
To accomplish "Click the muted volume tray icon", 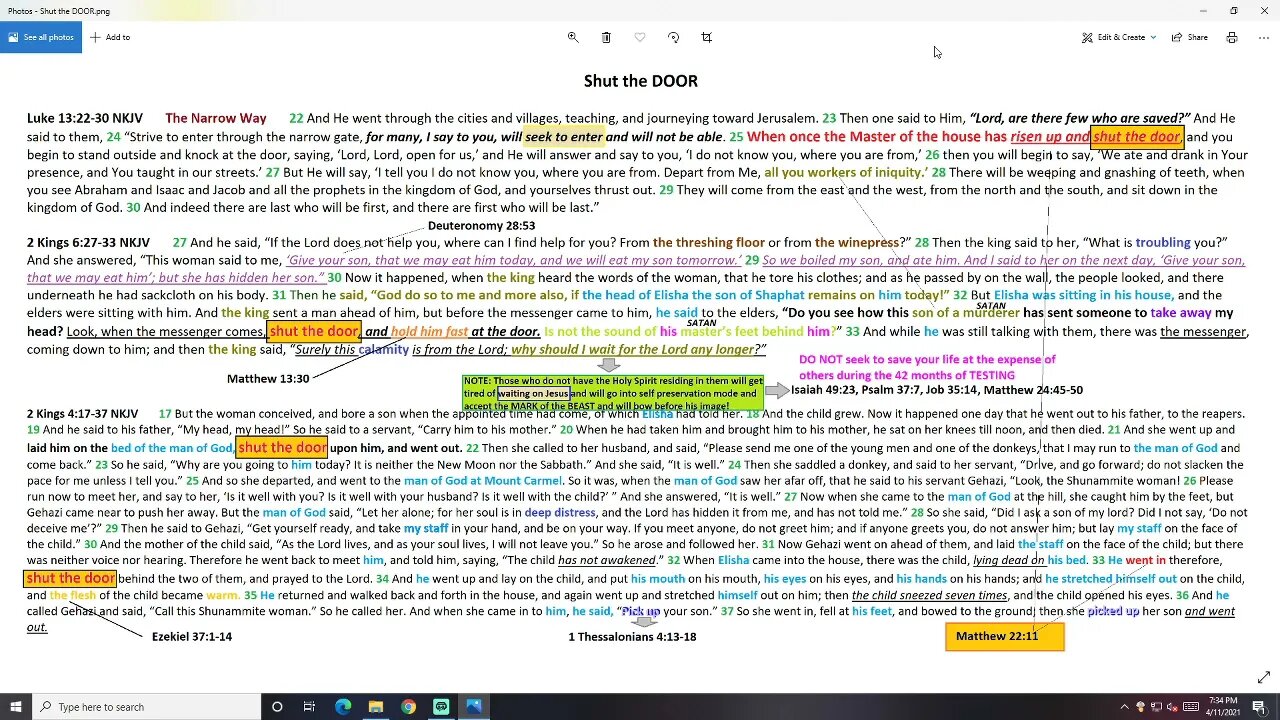I will pos(1173,707).
